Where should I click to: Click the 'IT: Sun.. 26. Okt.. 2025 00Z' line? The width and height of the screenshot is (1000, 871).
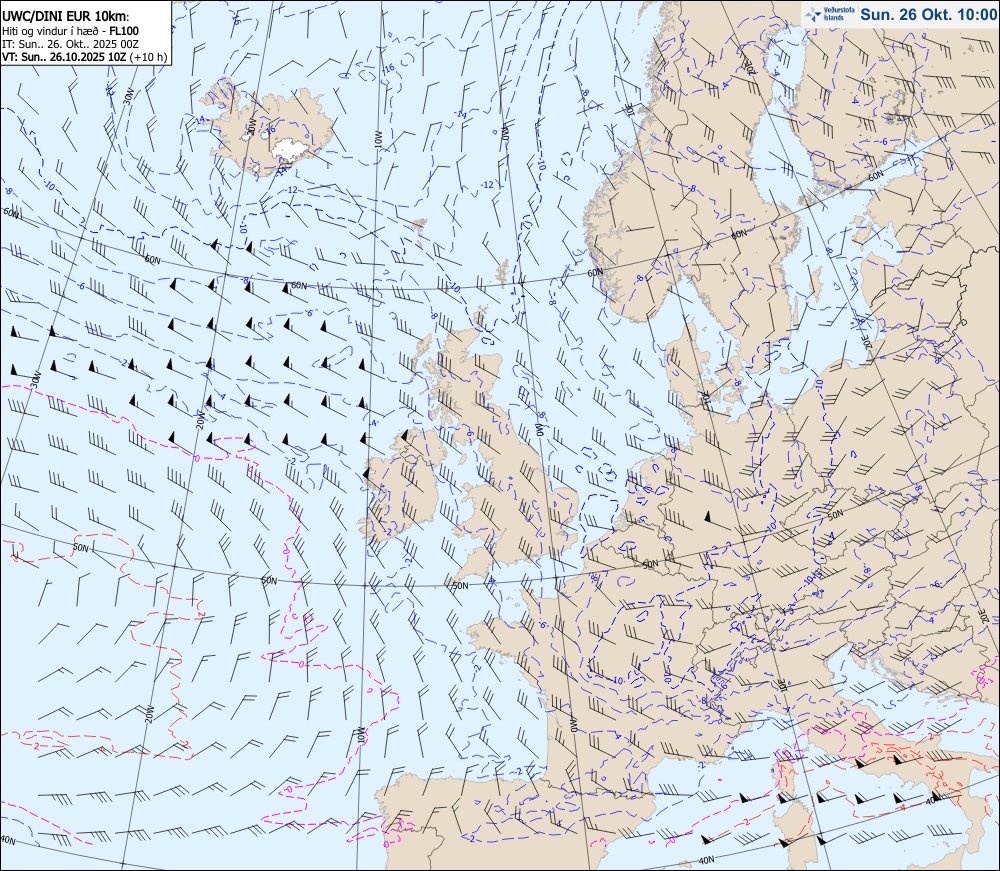pos(71,43)
